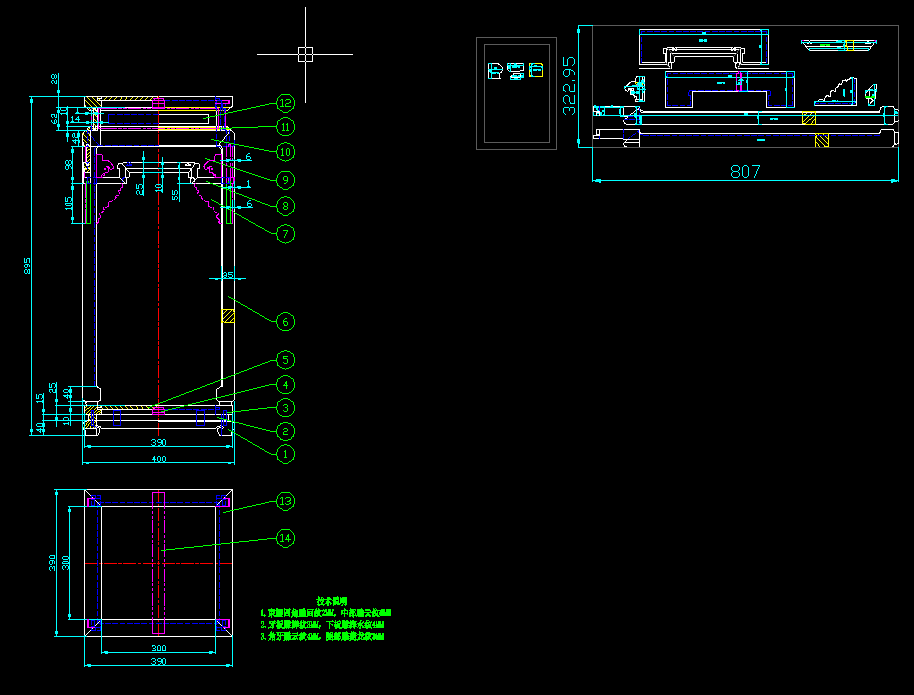Select balloon 14 in the plan view
Screen dimensions: 914x695
point(285,538)
